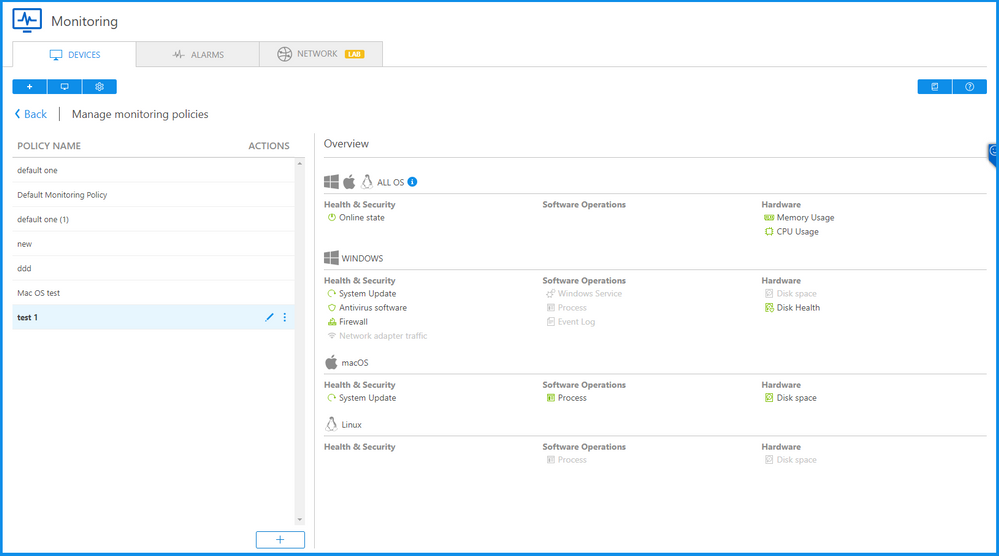
Task: Click the Windows Process sensor
Action: click(566, 308)
